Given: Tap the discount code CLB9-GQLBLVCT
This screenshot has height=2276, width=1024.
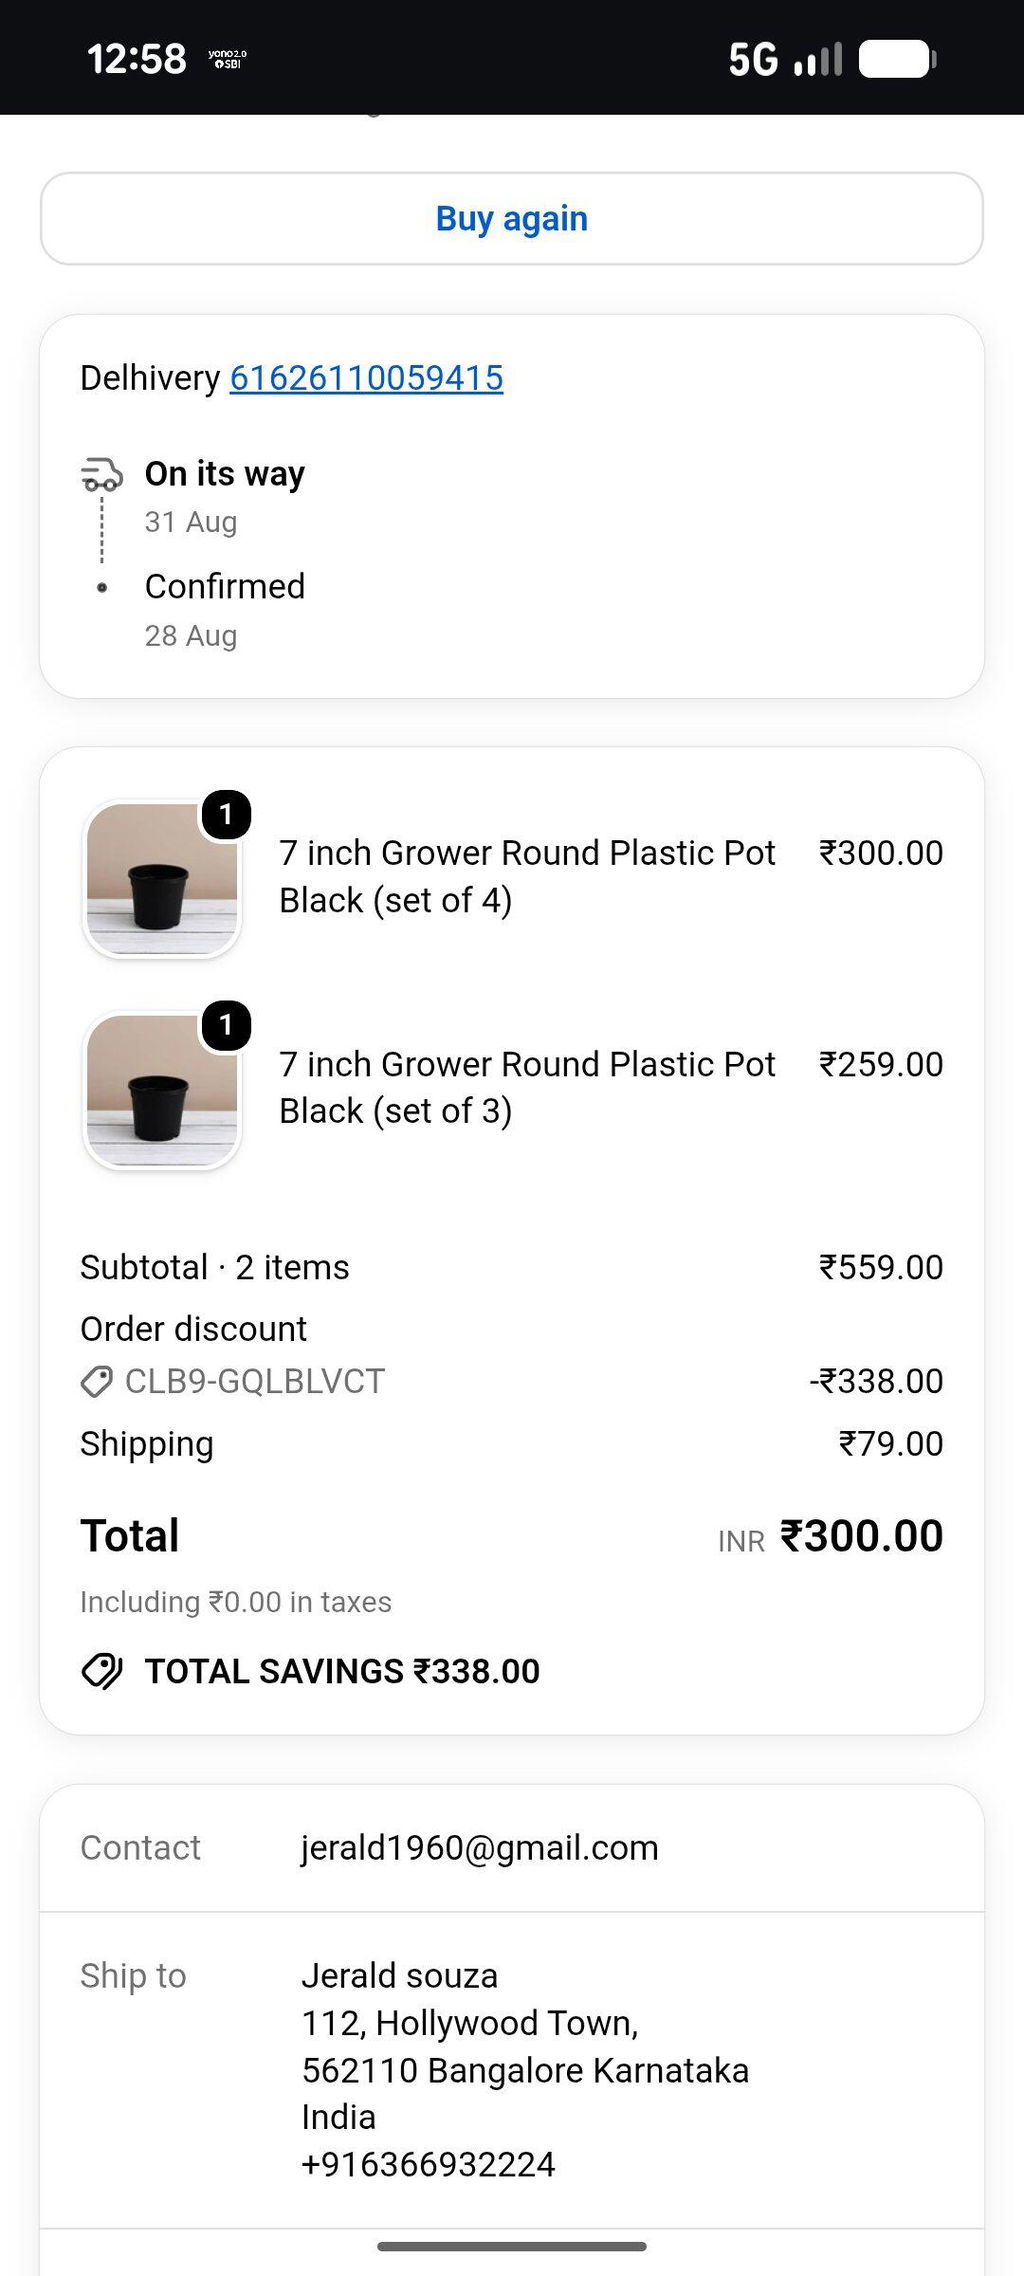Looking at the screenshot, I should pos(255,1381).
